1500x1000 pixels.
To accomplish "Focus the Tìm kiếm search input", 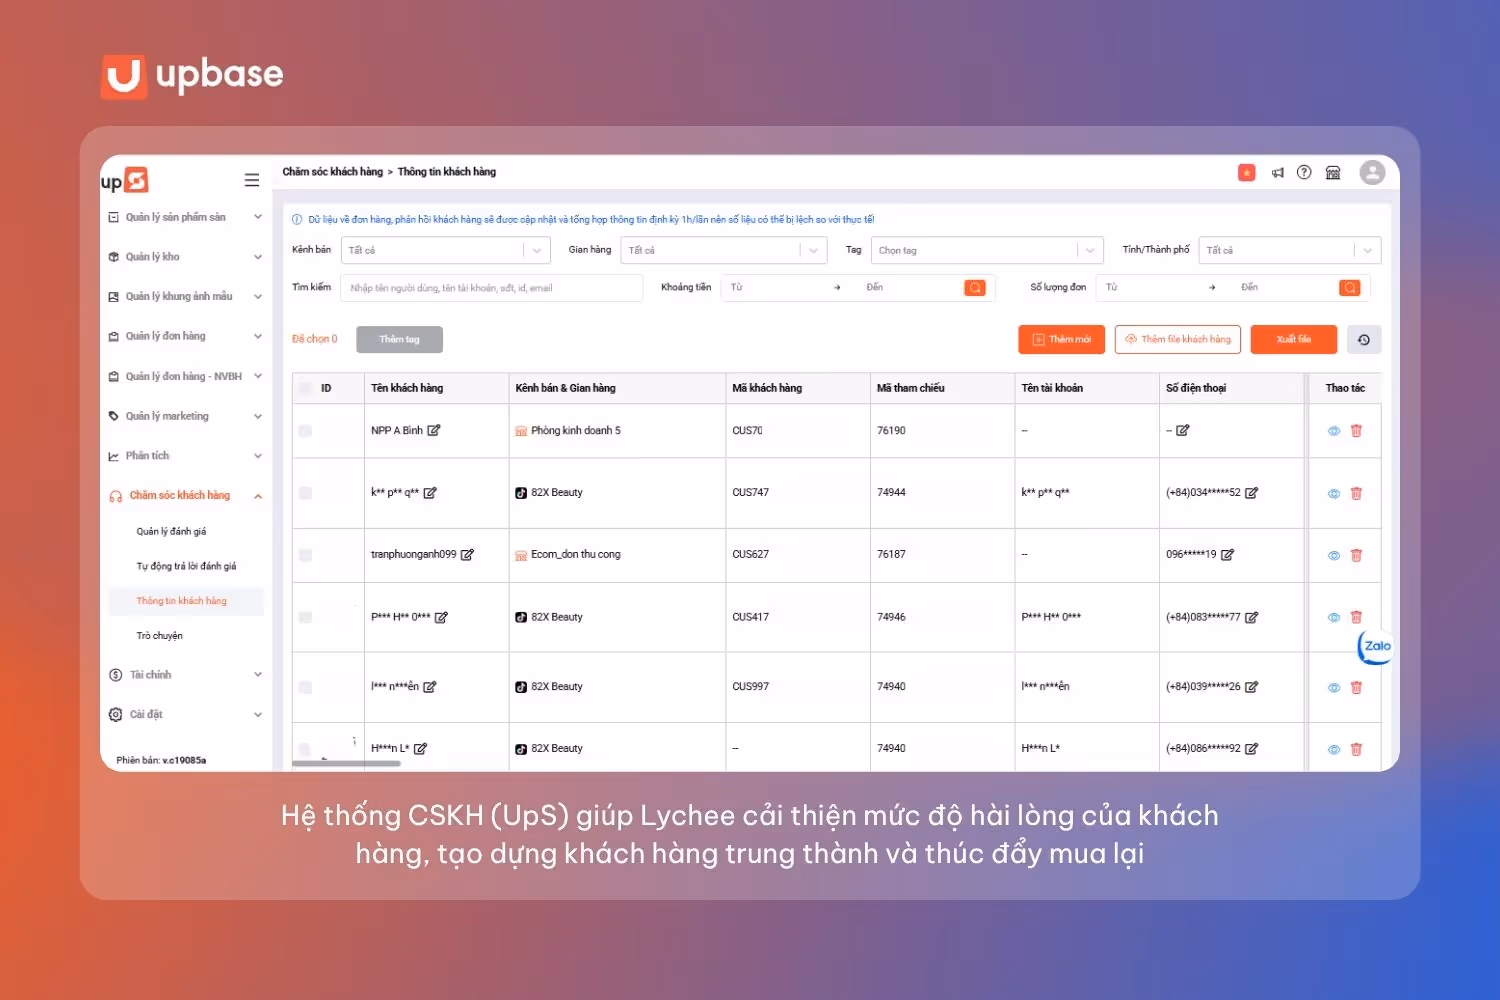I will pos(491,288).
